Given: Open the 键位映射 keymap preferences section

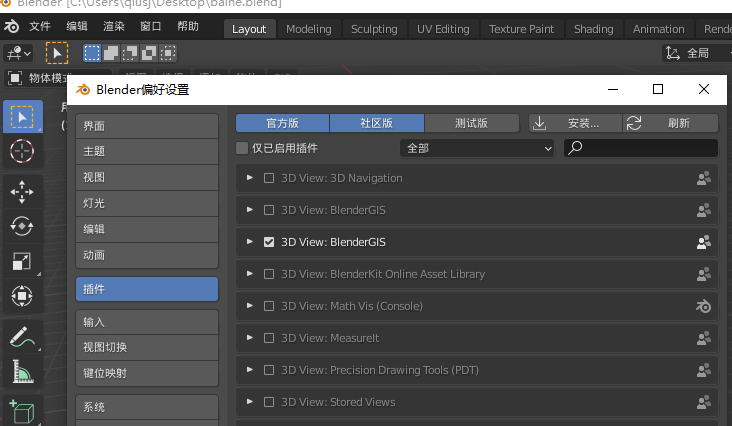Looking at the screenshot, I should [x=146, y=373].
